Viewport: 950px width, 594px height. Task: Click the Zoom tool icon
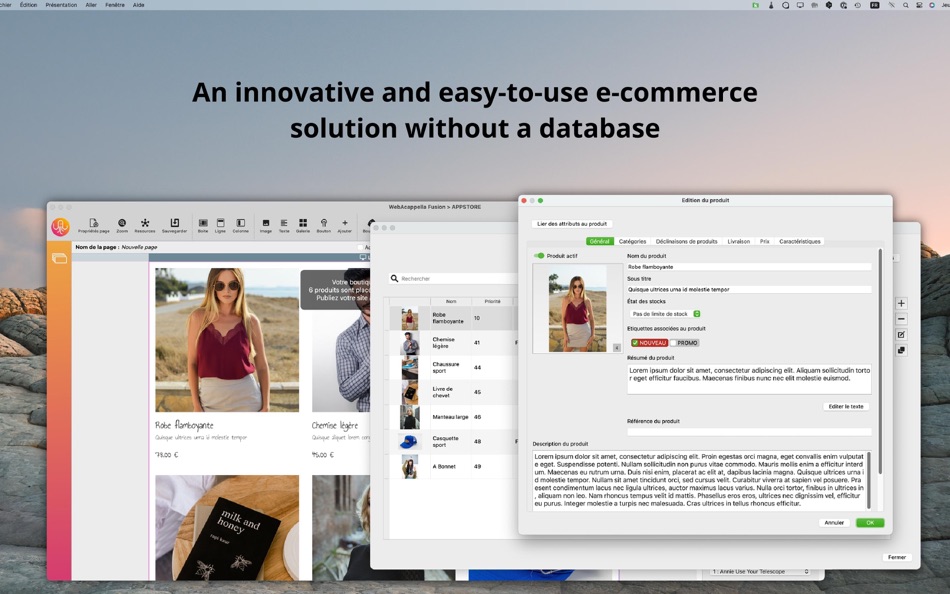click(122, 225)
